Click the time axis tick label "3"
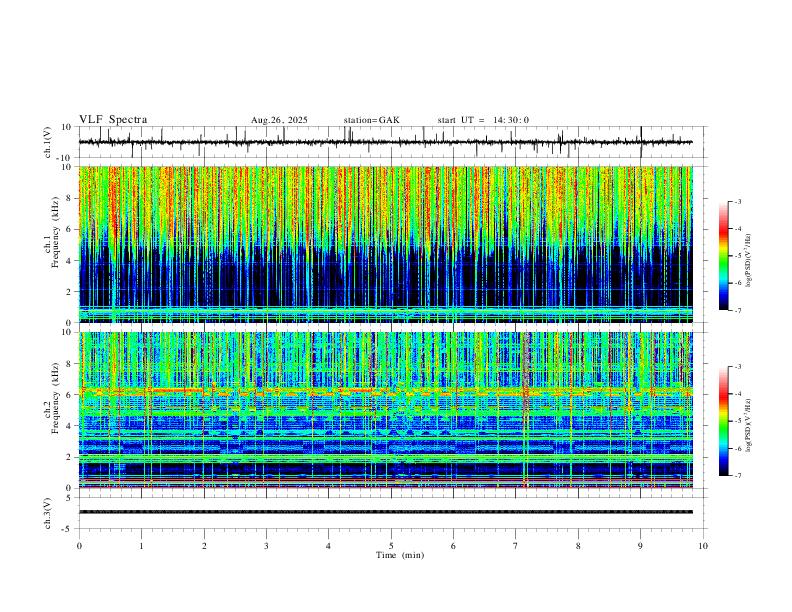 266,546
